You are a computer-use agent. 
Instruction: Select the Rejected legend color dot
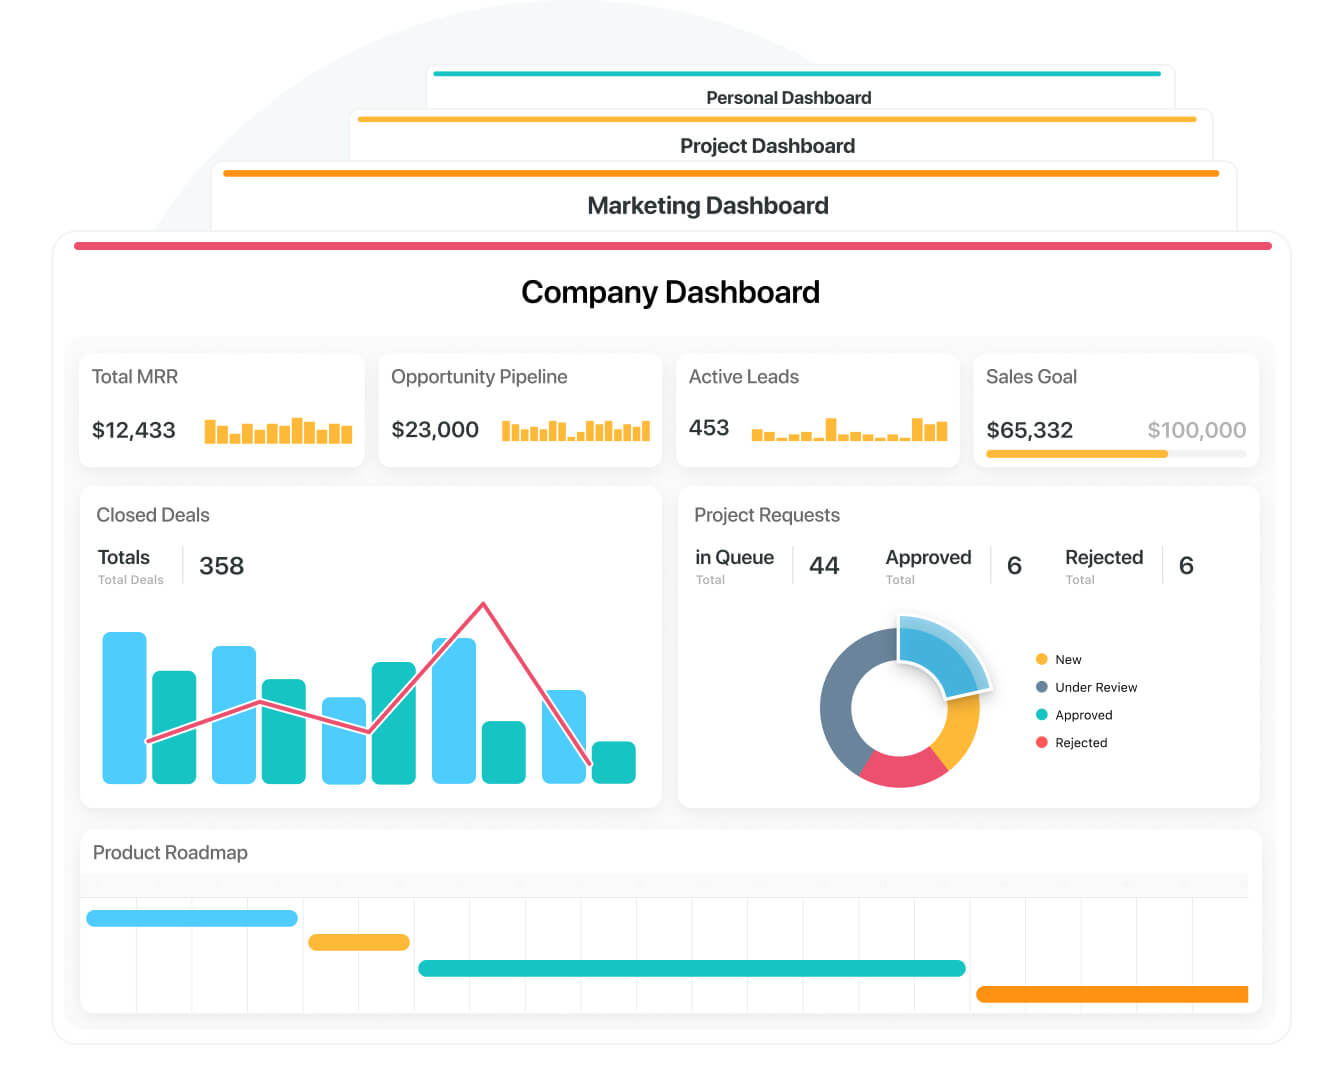[1041, 742]
